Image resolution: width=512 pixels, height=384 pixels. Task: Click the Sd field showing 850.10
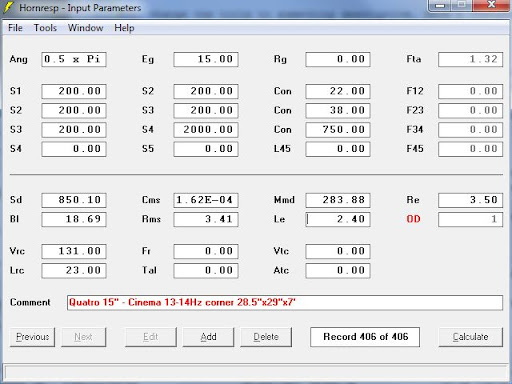(x=74, y=200)
